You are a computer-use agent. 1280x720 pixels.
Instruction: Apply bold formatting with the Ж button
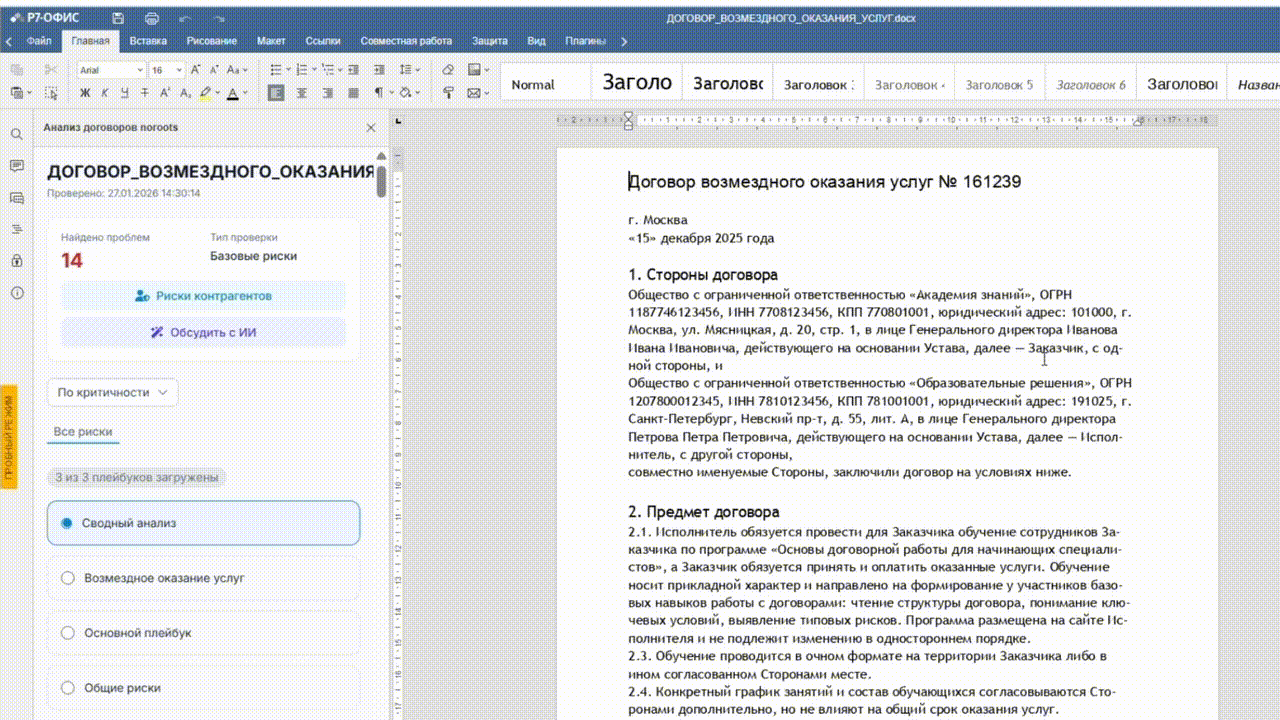click(85, 93)
